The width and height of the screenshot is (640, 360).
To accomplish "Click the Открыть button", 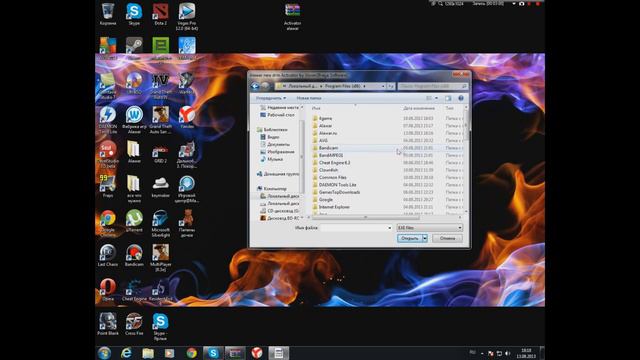I will [x=410, y=238].
